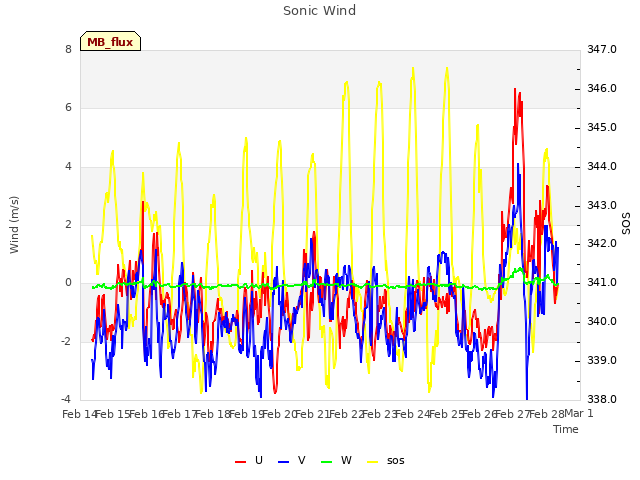The width and height of the screenshot is (640, 480).
Task: Toggle the W series legend entry
Action: [336, 460]
